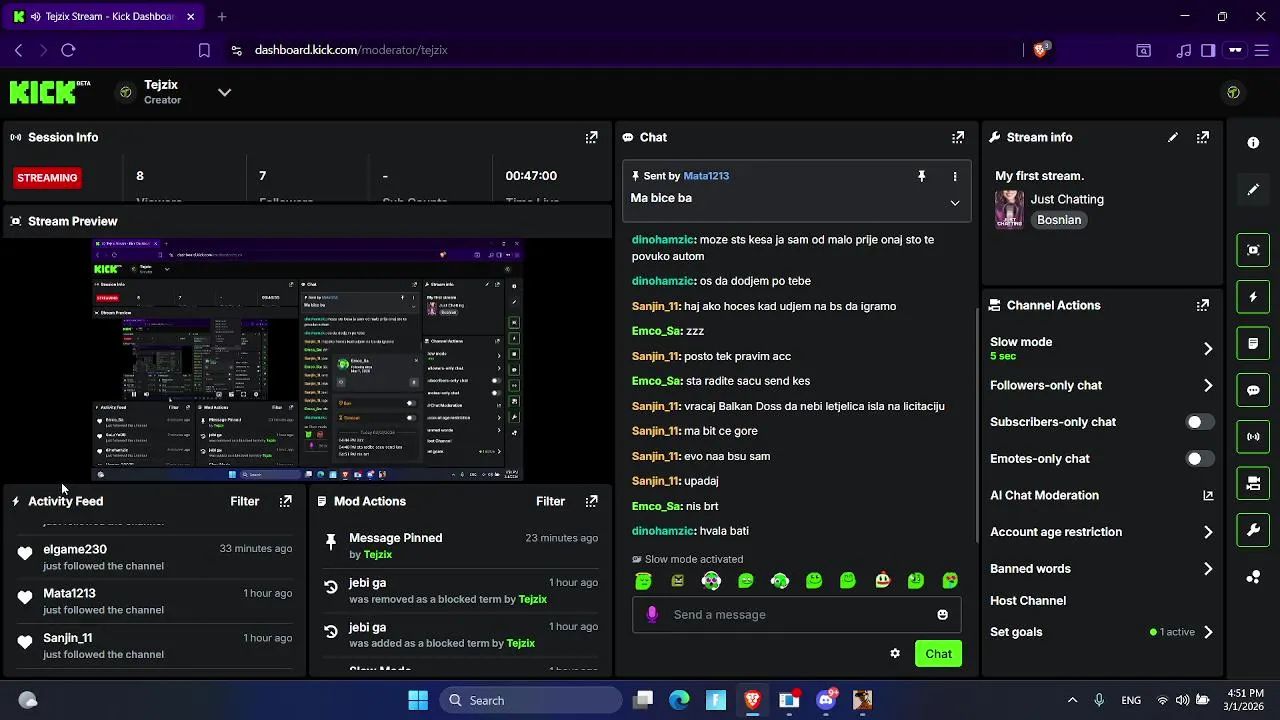Open Activity Feed Filter

245,501
